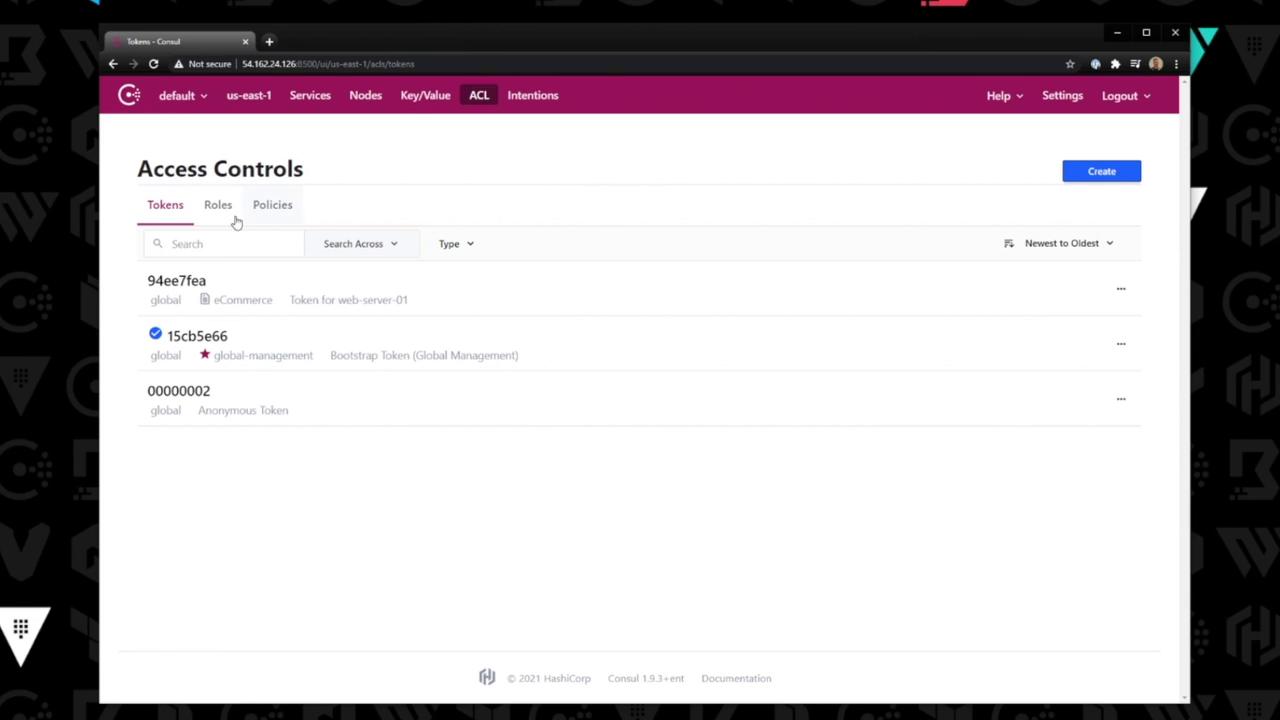Open token 00000002
The width and height of the screenshot is (1280, 720).
click(179, 391)
